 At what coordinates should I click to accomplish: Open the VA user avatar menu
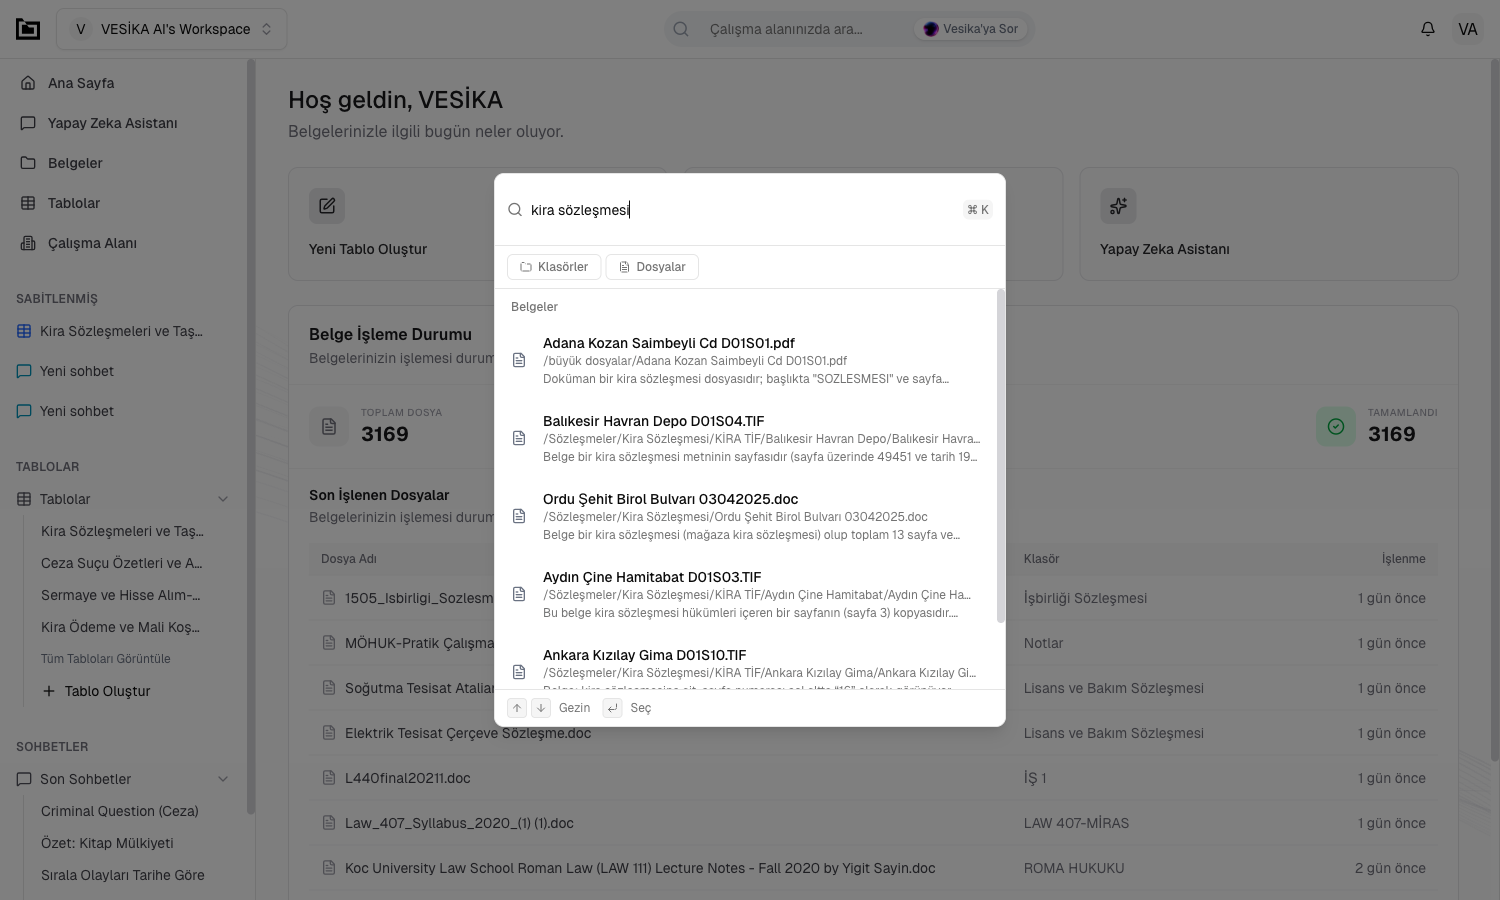point(1467,29)
